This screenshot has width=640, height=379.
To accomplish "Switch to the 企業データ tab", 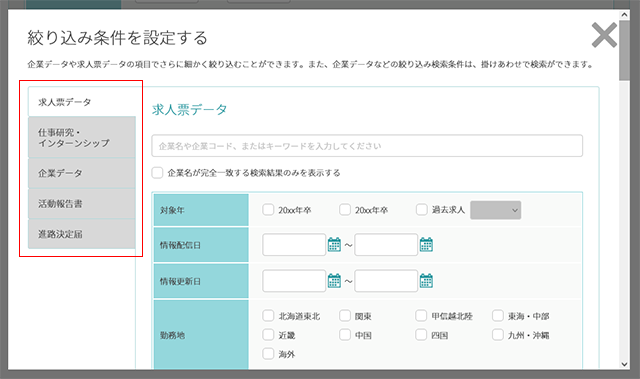I will point(82,173).
